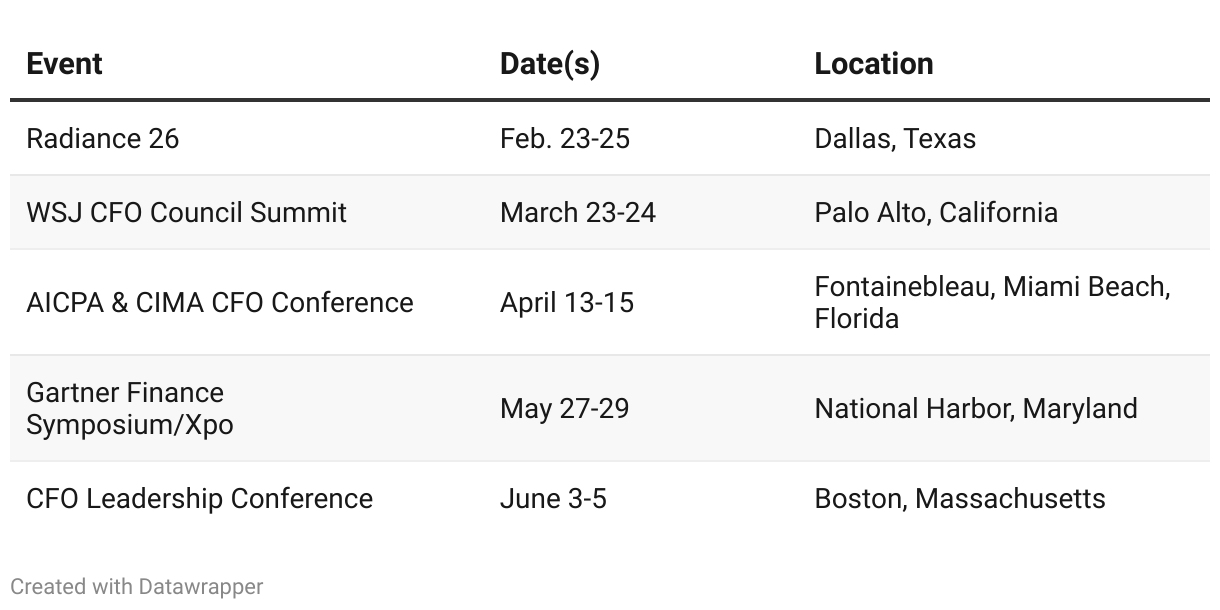Click the Dallas, Texas location cell
Image resolution: width=1220 pixels, height=610 pixels.
tap(895, 138)
